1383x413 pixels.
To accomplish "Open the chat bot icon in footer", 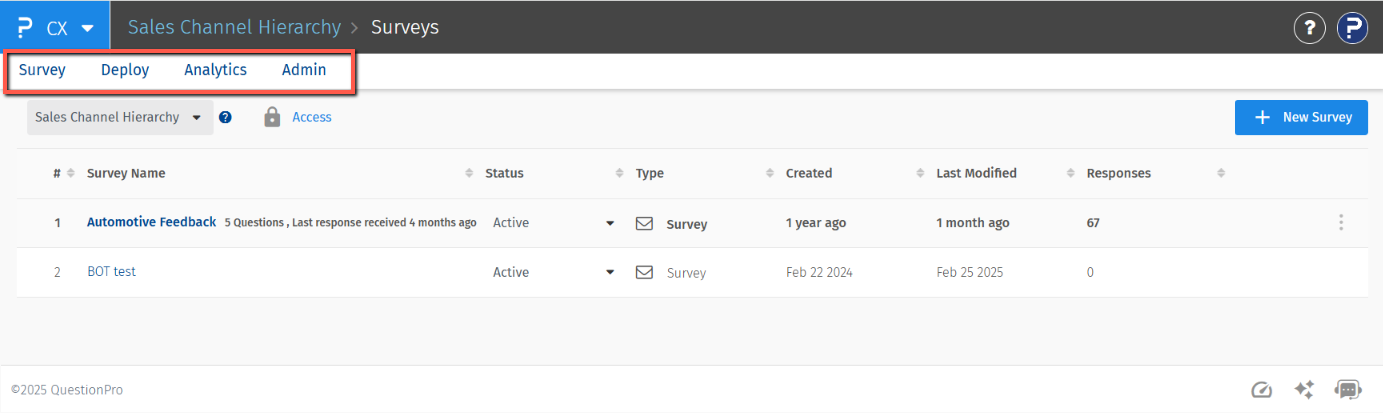I will [x=1348, y=390].
